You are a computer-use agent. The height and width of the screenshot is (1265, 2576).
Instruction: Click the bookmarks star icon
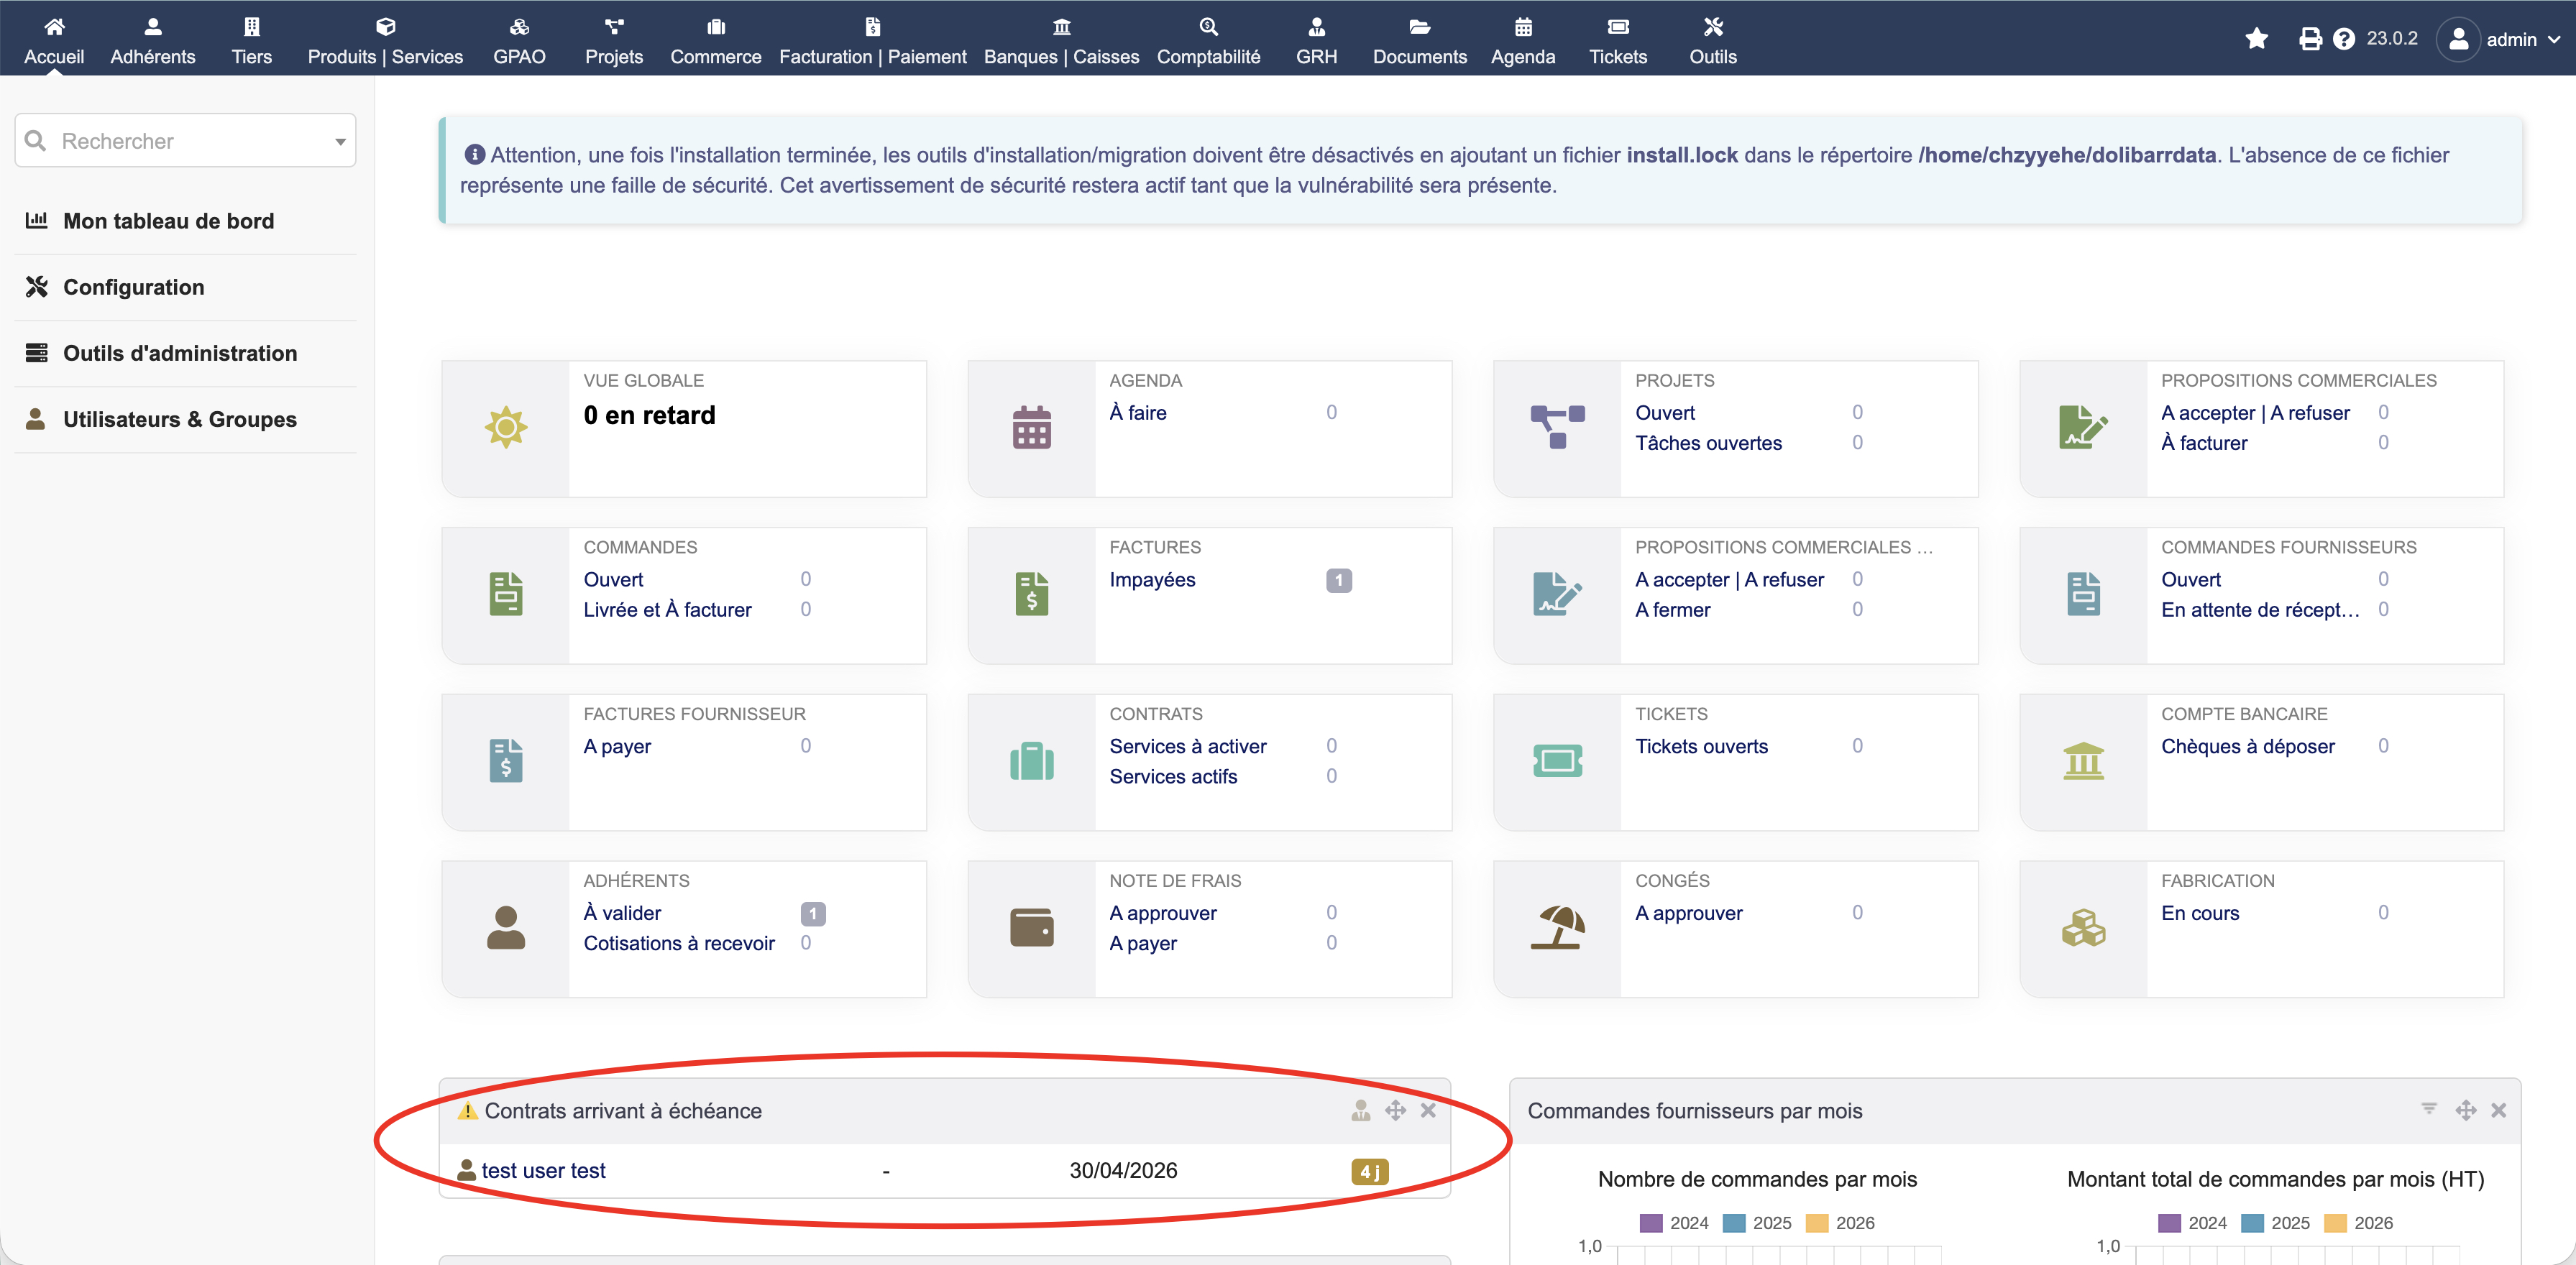(x=2257, y=39)
